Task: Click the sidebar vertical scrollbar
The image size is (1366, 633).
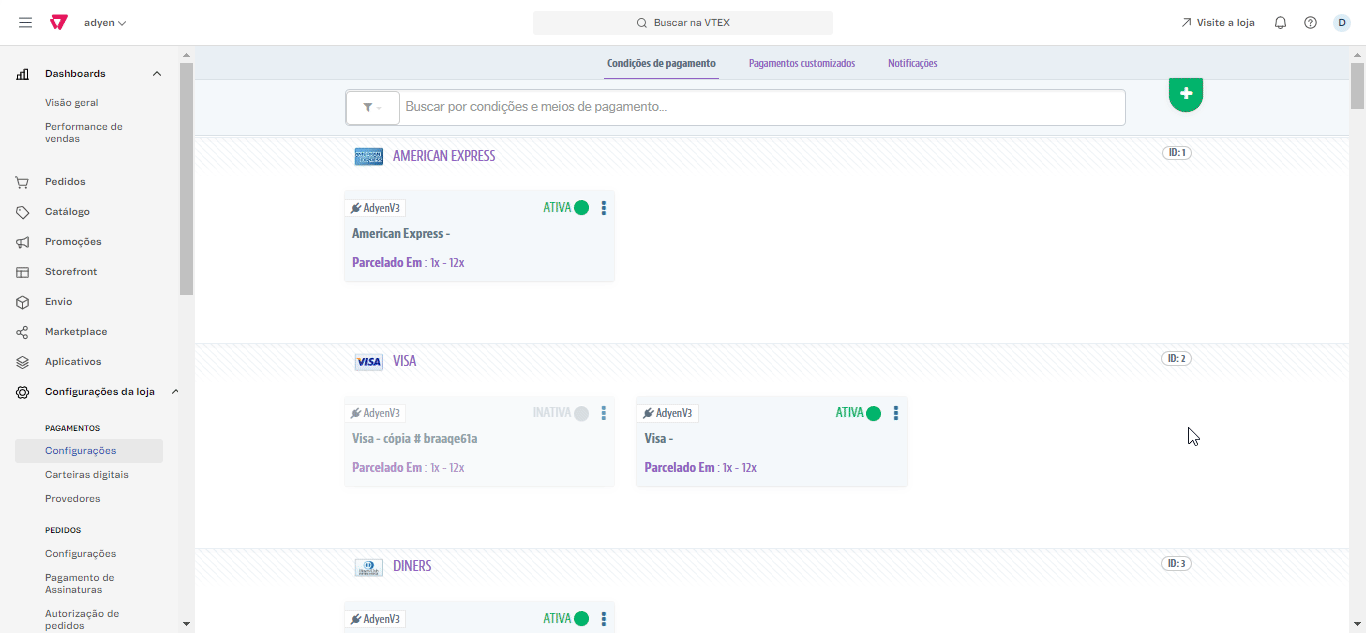Action: click(x=186, y=179)
